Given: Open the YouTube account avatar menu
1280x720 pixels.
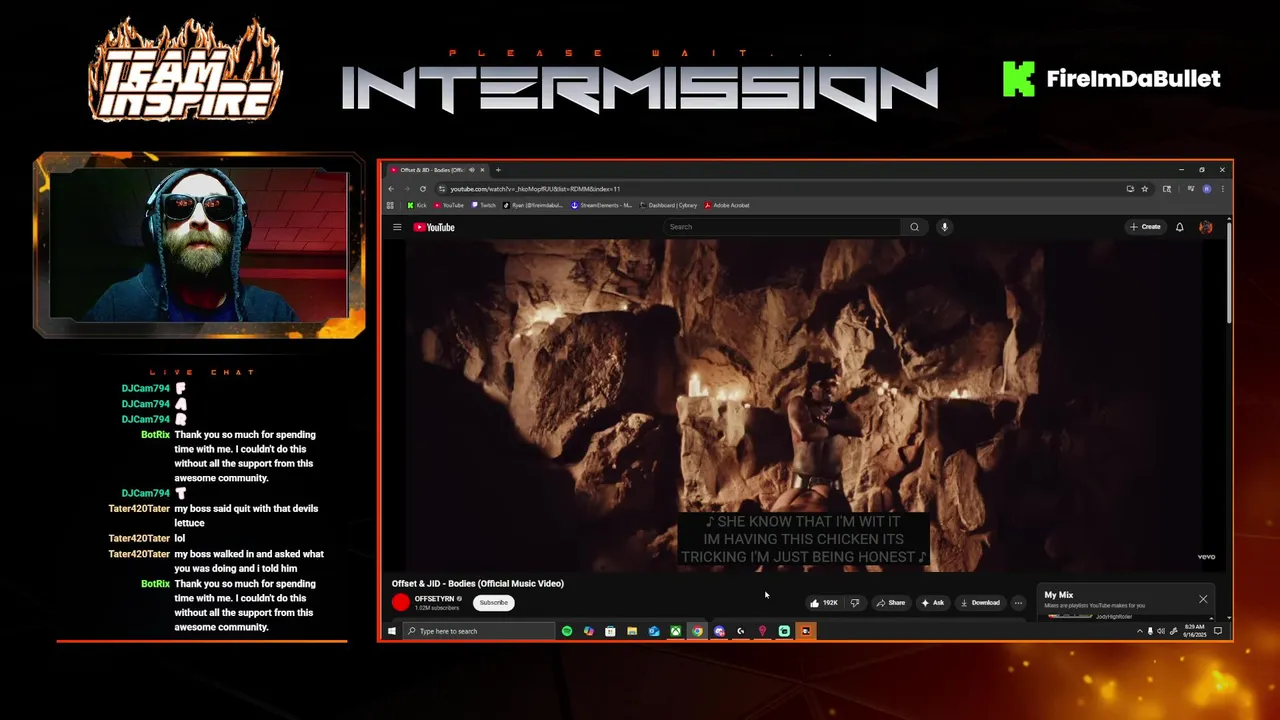Looking at the screenshot, I should (1206, 227).
